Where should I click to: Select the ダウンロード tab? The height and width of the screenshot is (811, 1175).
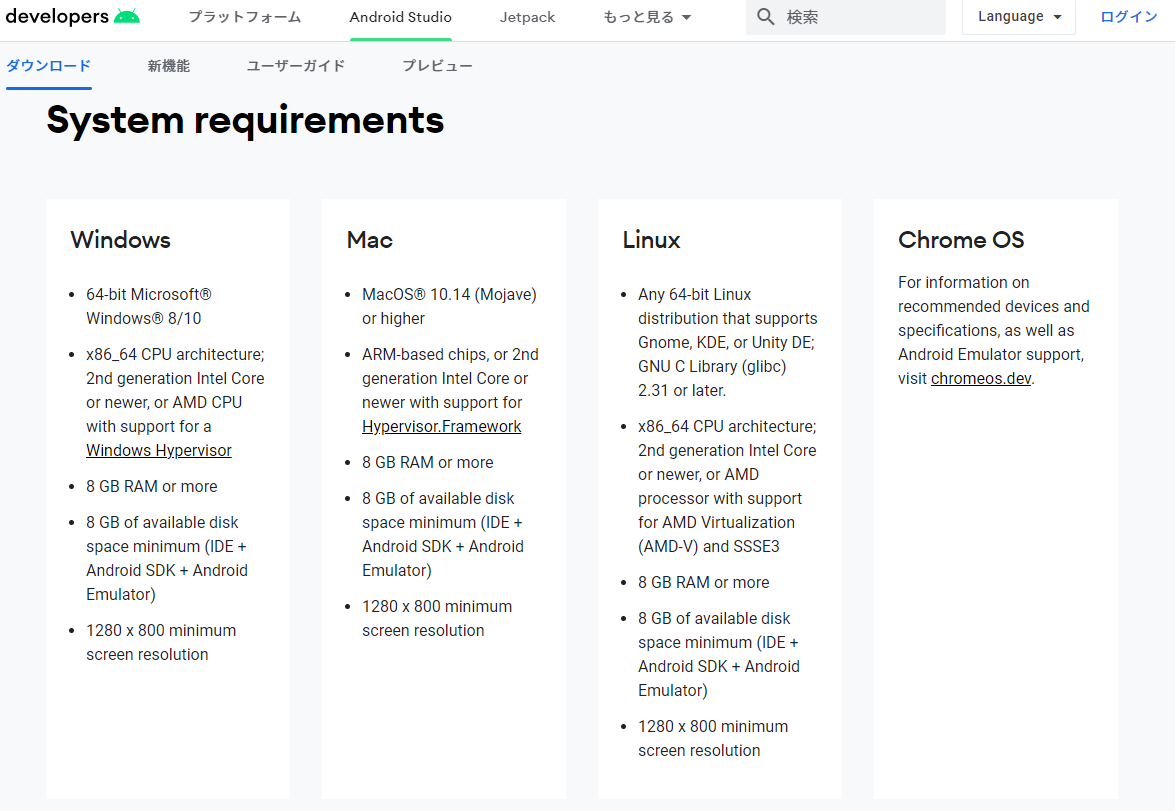[49, 66]
